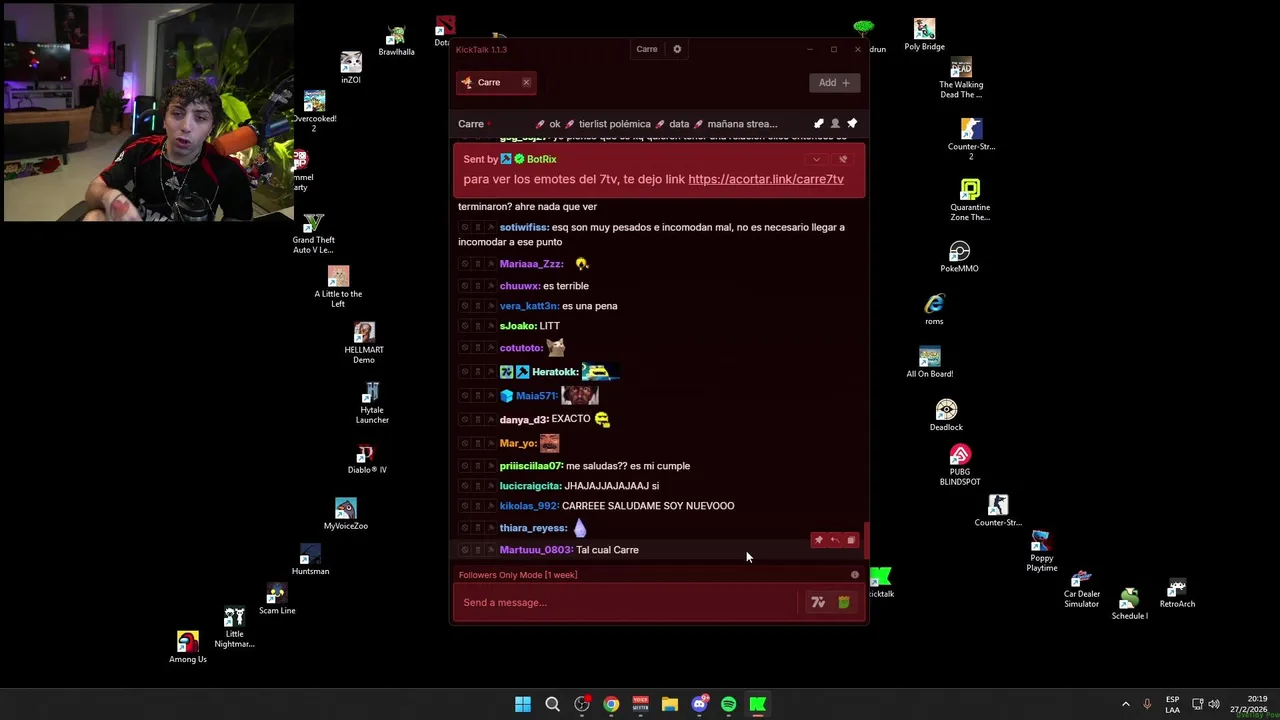This screenshot has width=1280, height=720.
Task: Open the PokeMMO desktop icon
Action: [959, 256]
